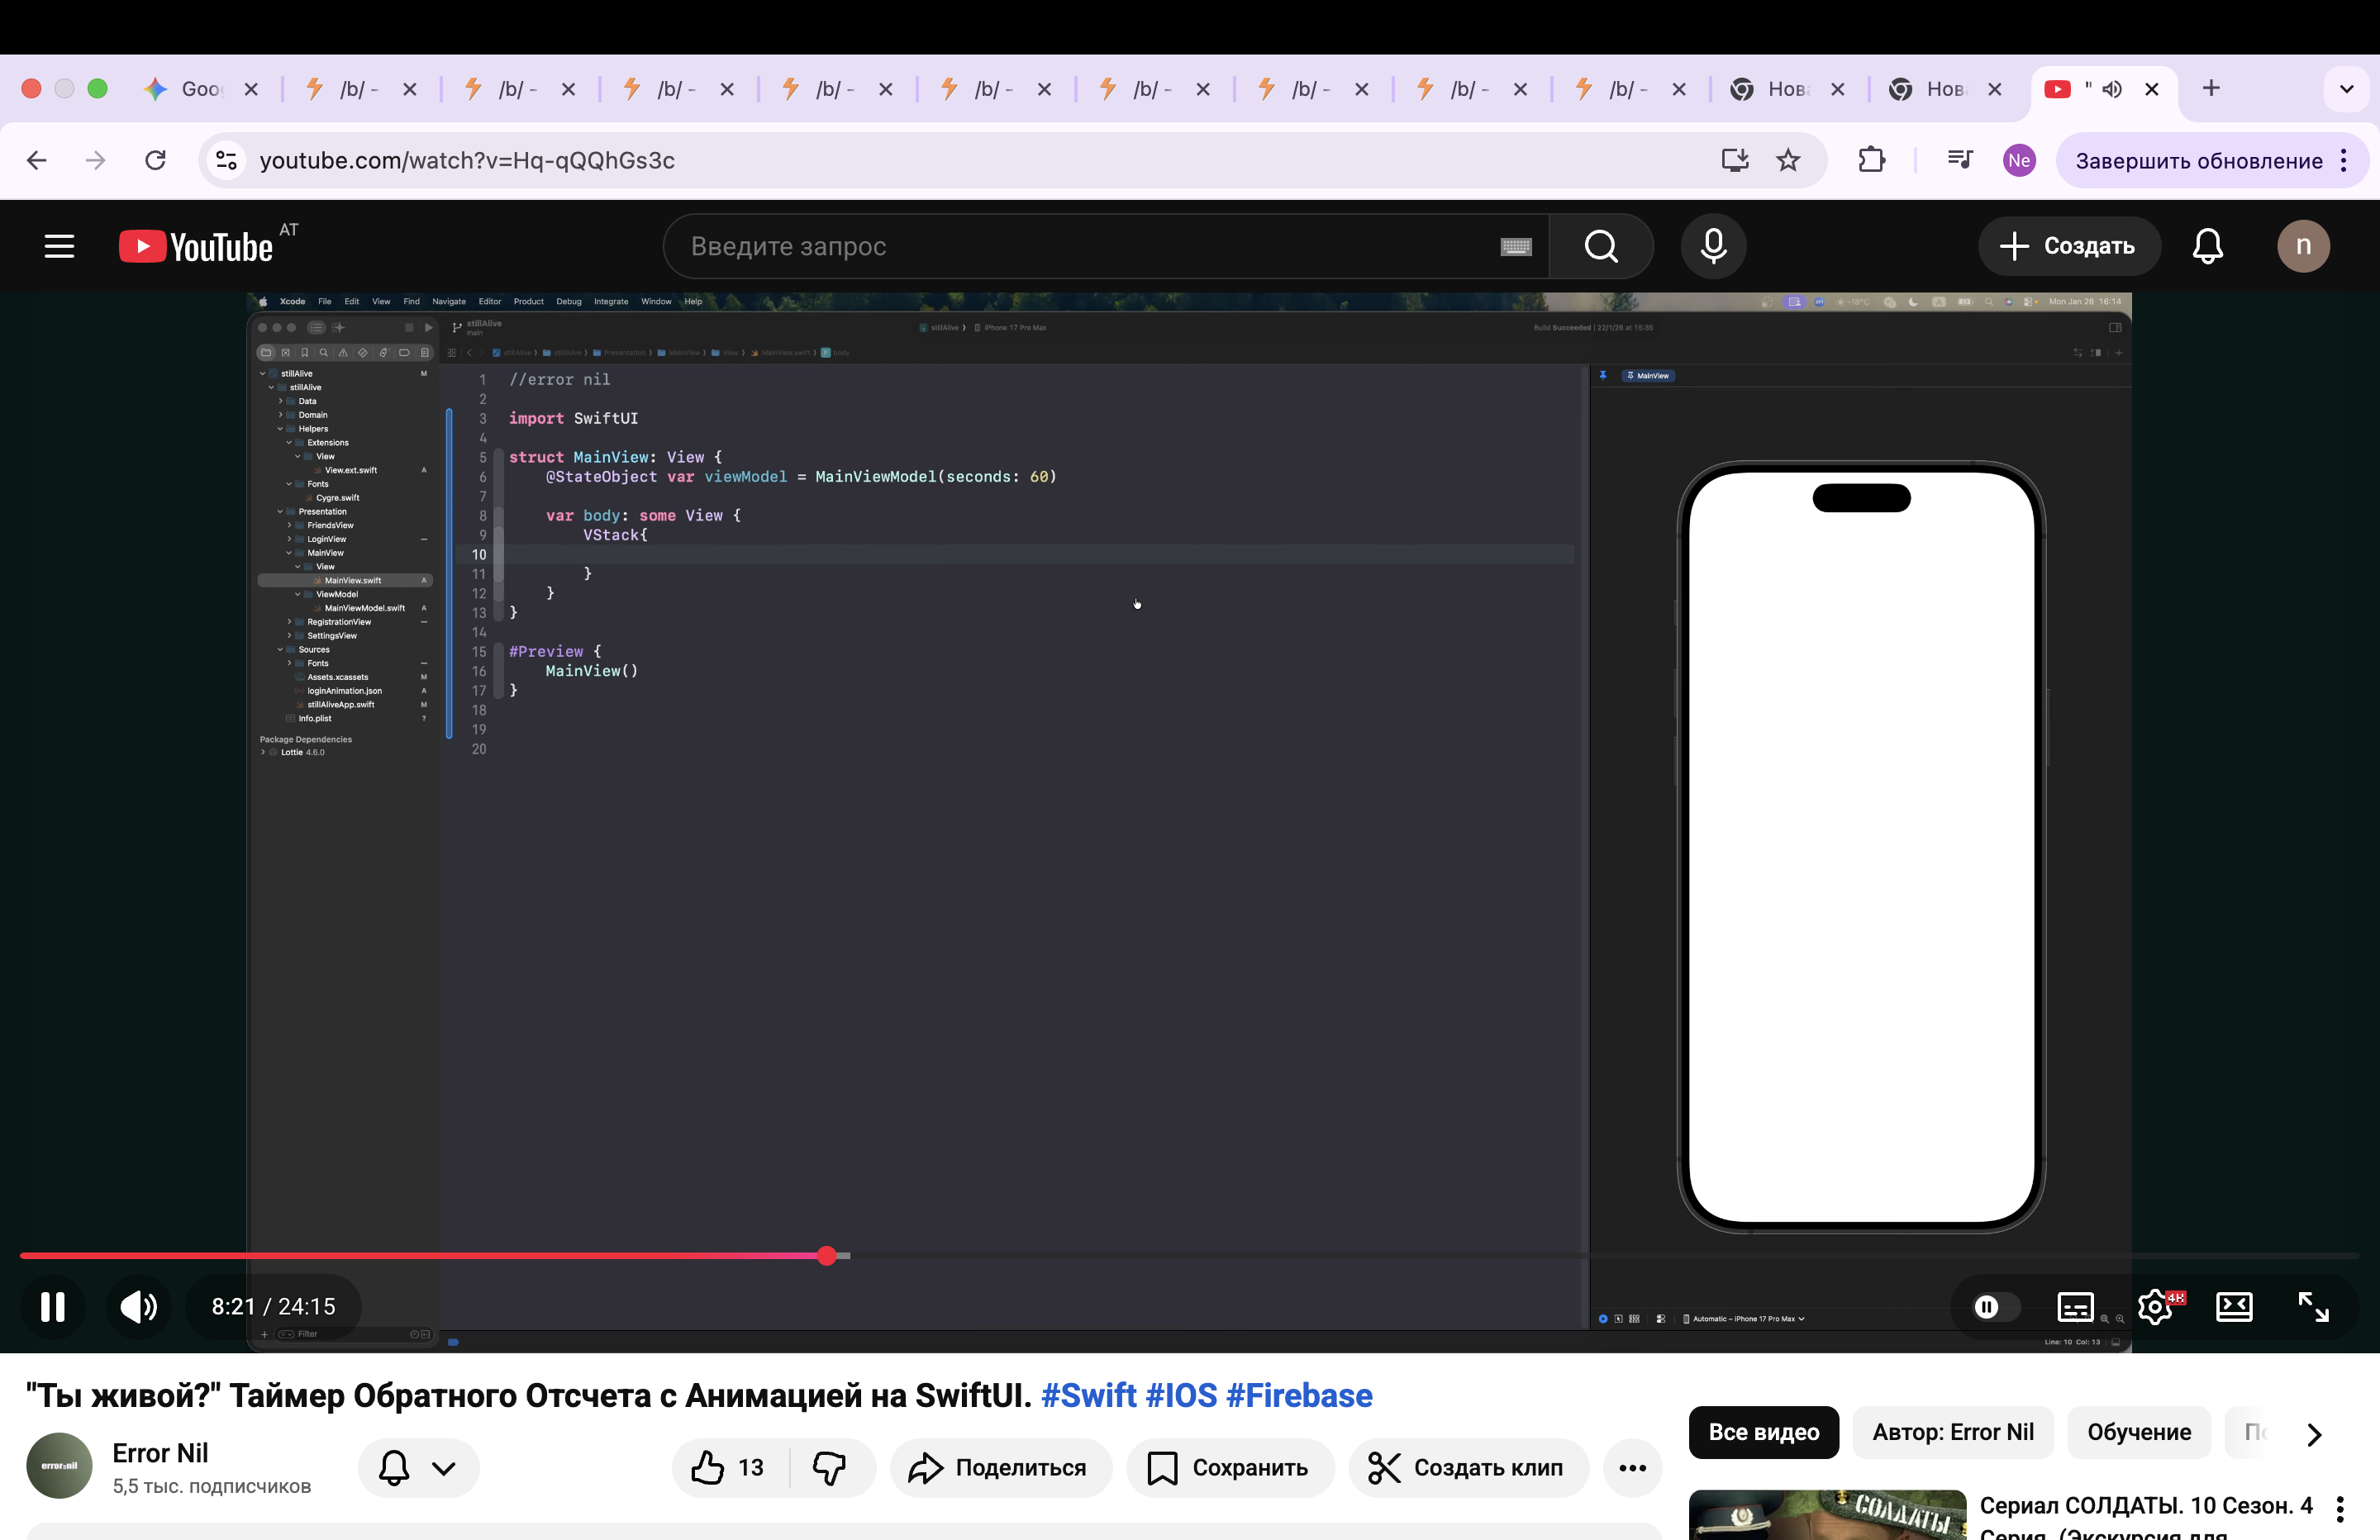Open YouTube notifications bell

[x=2207, y=246]
